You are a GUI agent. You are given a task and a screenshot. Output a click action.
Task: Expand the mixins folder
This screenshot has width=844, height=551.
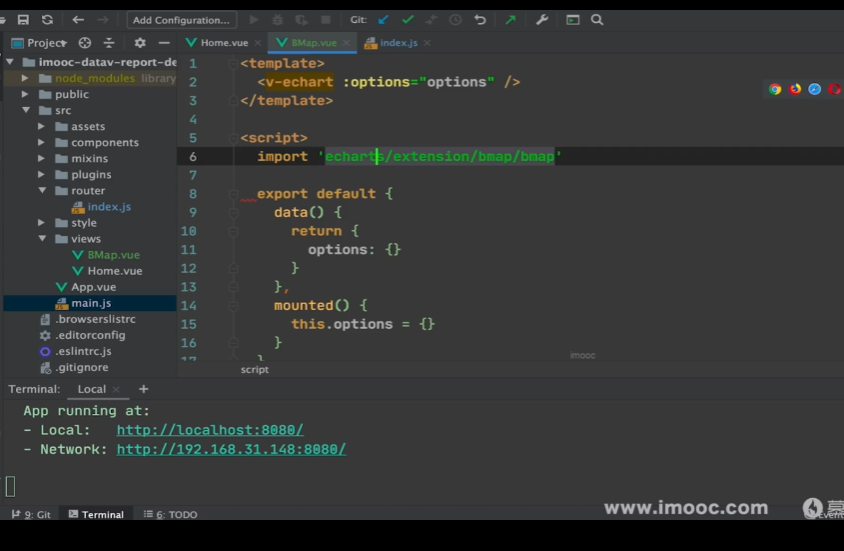pyautogui.click(x=41, y=159)
